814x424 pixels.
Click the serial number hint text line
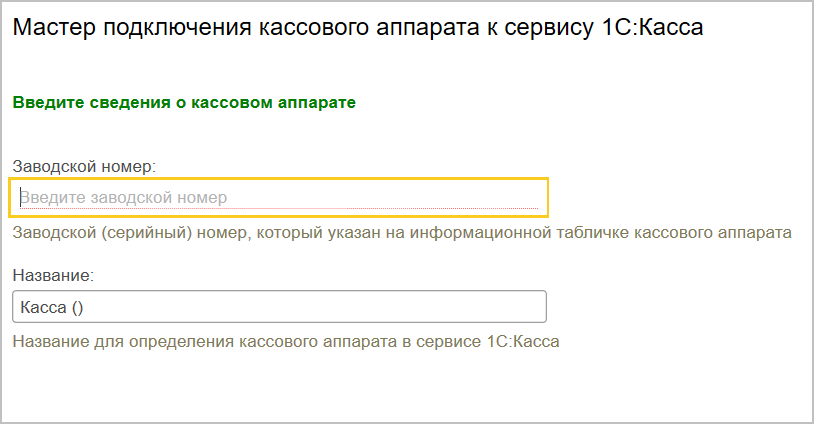(402, 233)
